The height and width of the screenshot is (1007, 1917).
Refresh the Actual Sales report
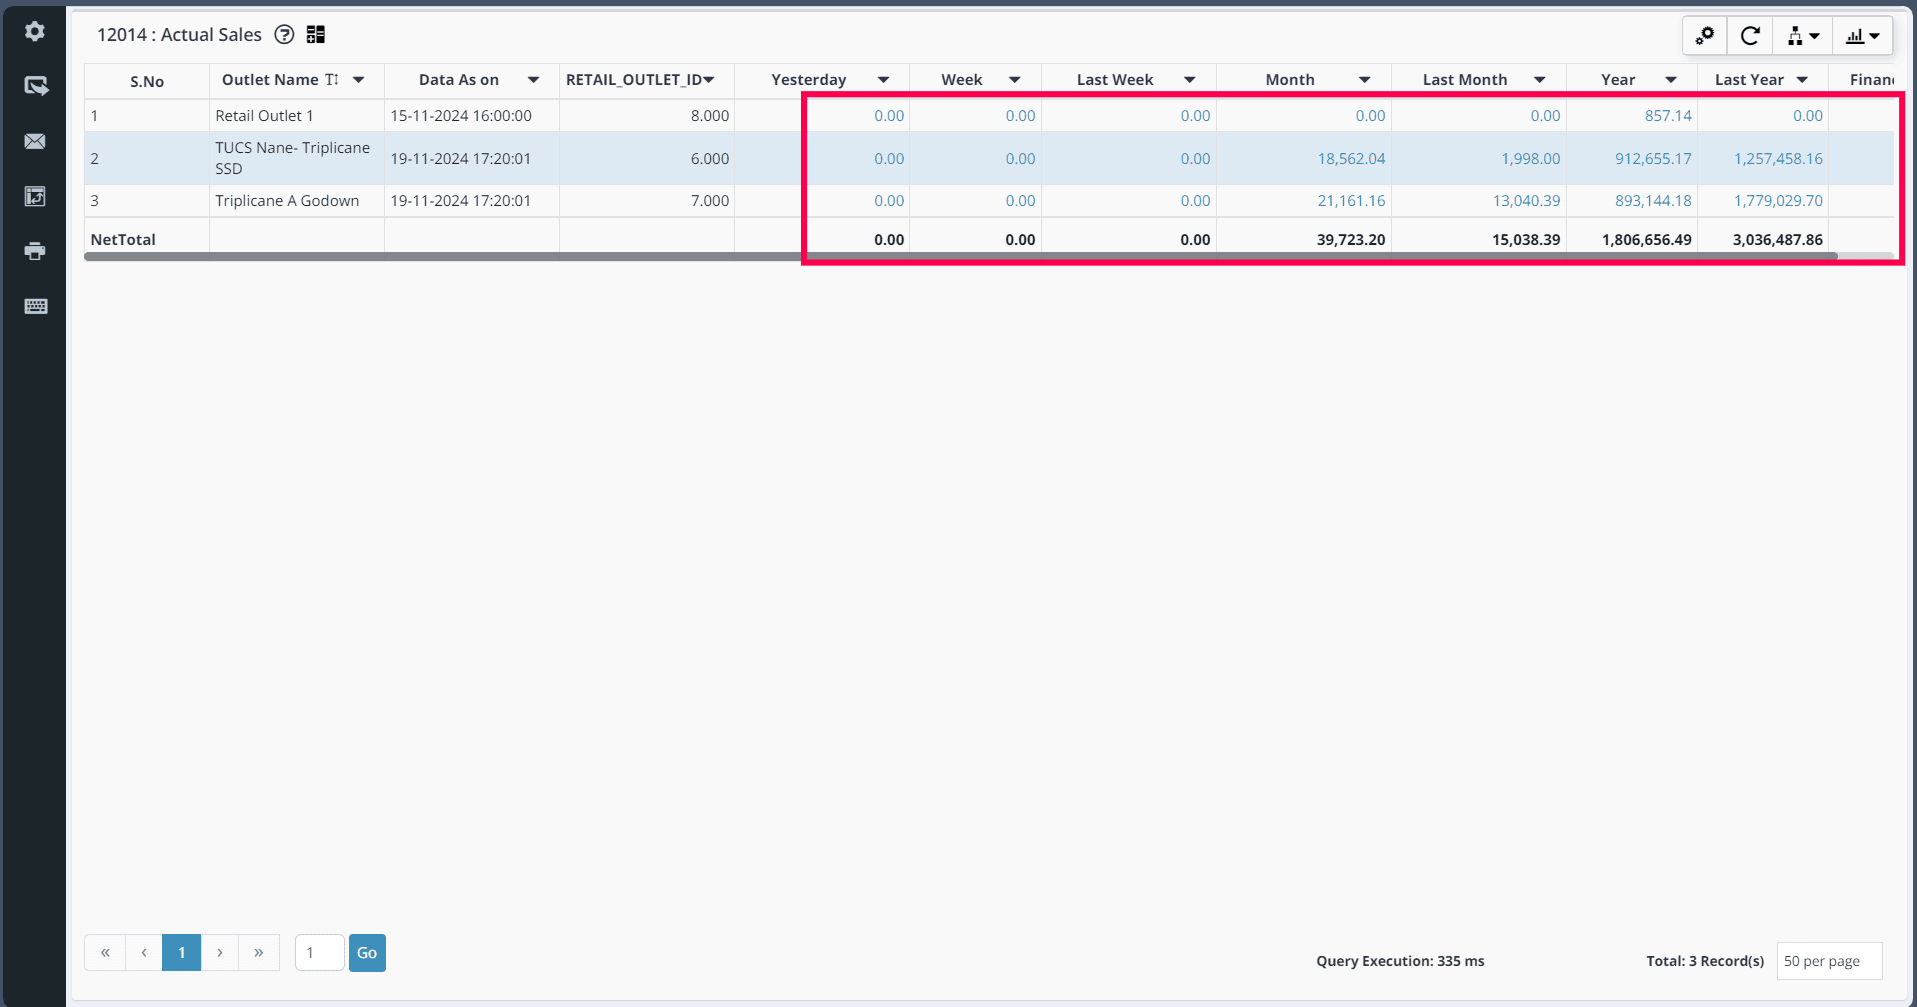coord(1750,36)
